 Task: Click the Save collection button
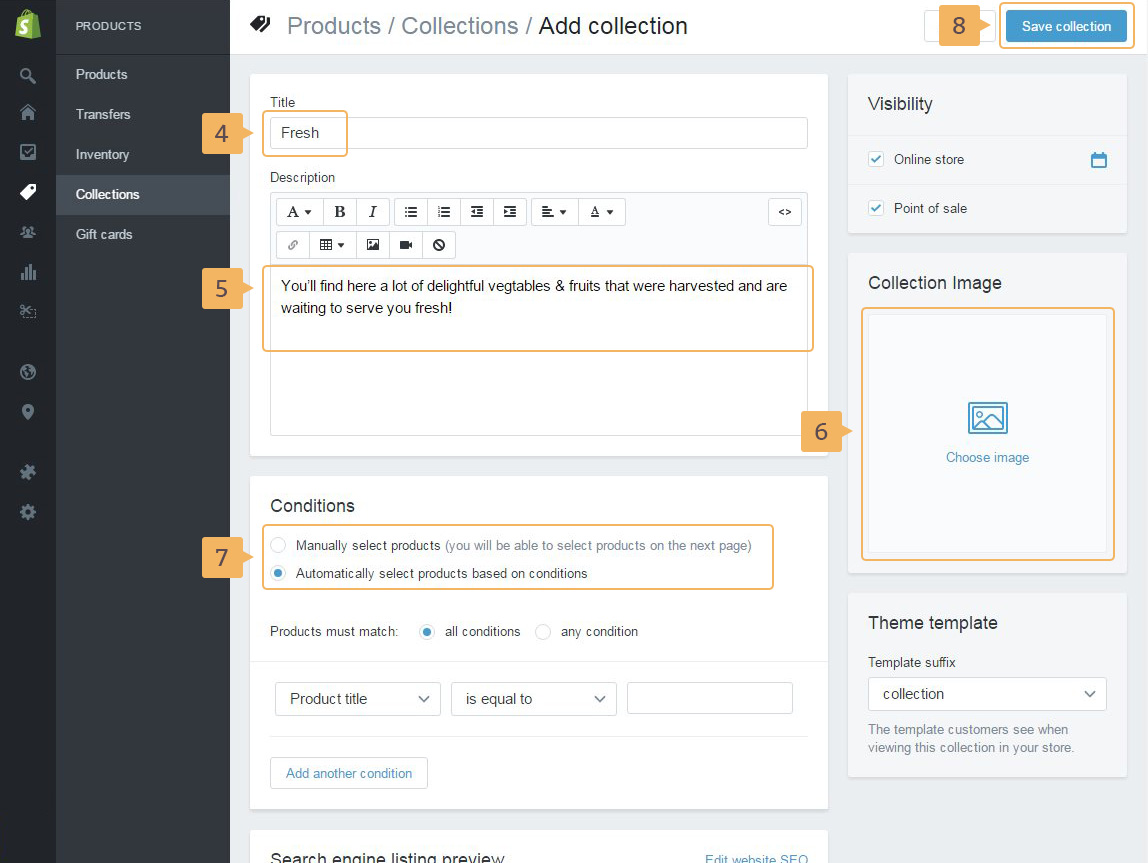point(1066,27)
